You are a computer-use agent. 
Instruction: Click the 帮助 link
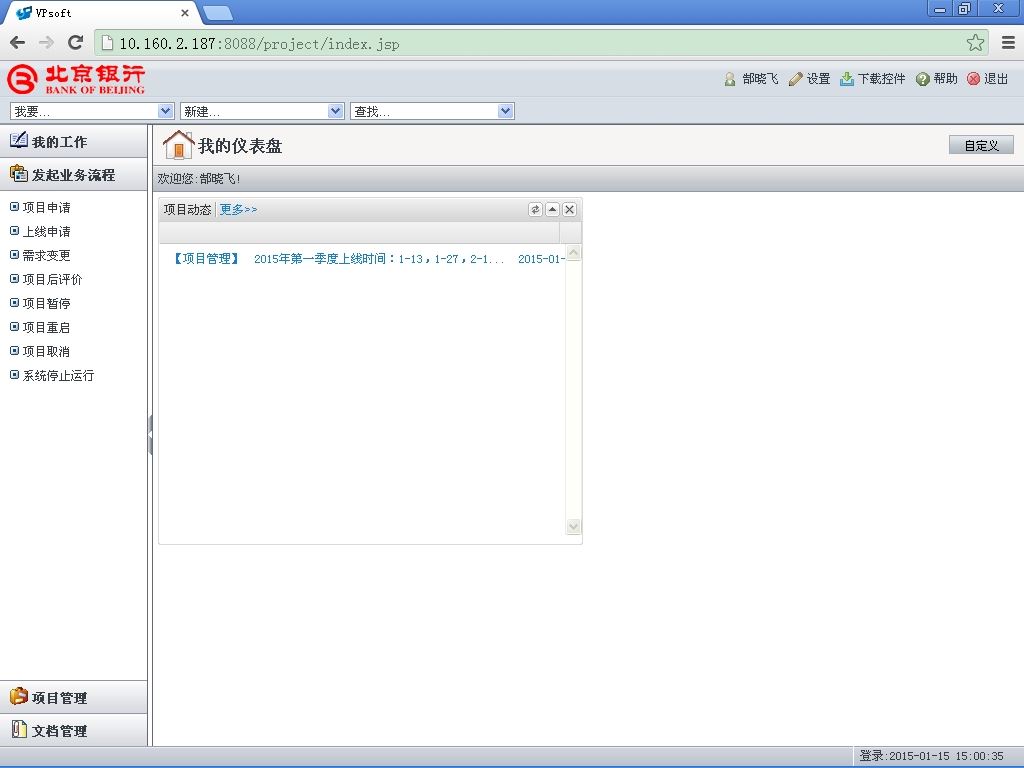[x=945, y=79]
